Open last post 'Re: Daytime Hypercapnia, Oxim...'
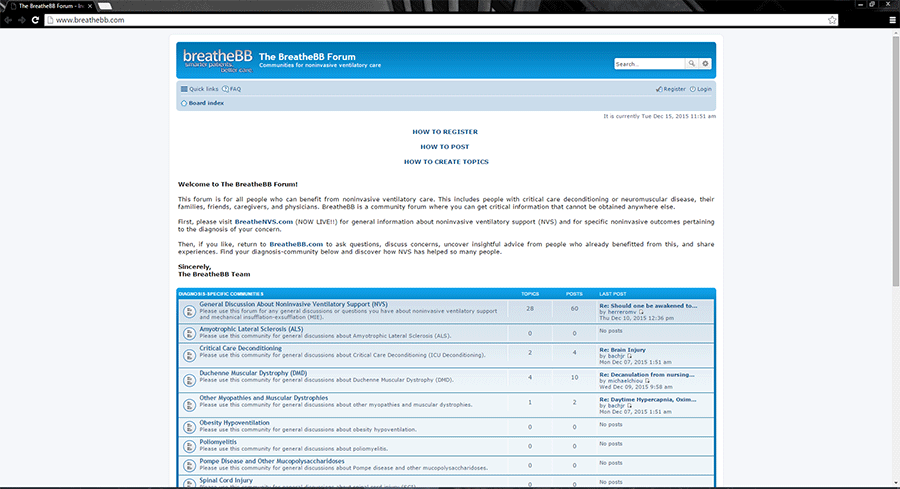The image size is (900, 489). coord(647,399)
